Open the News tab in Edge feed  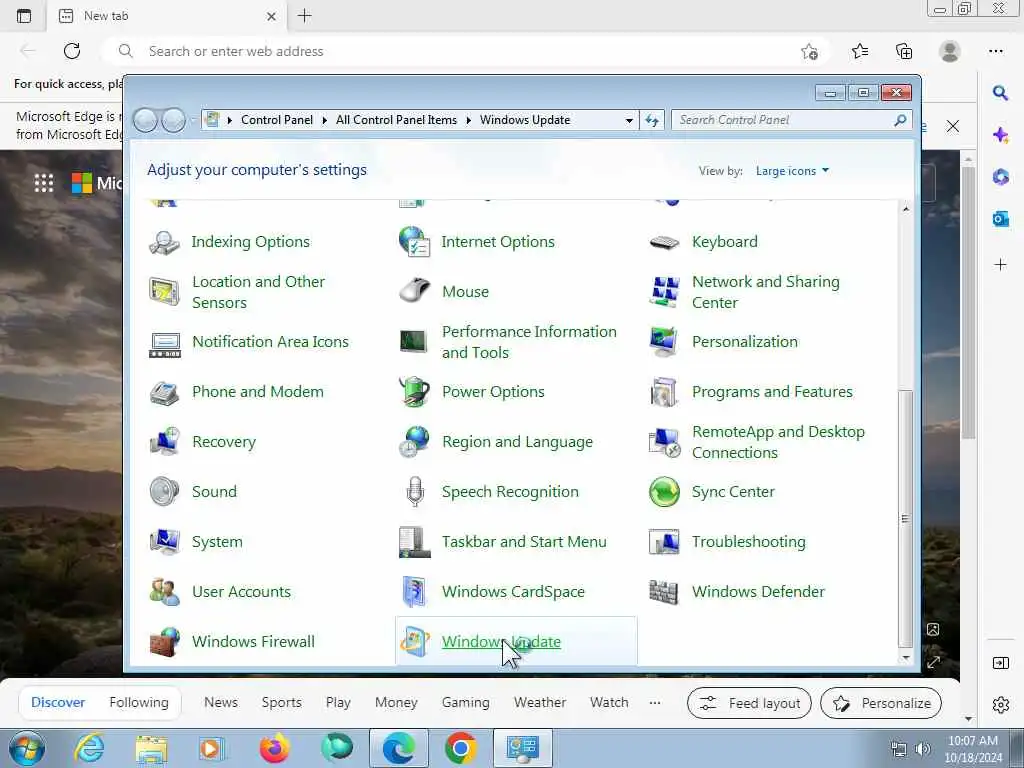coord(221,703)
